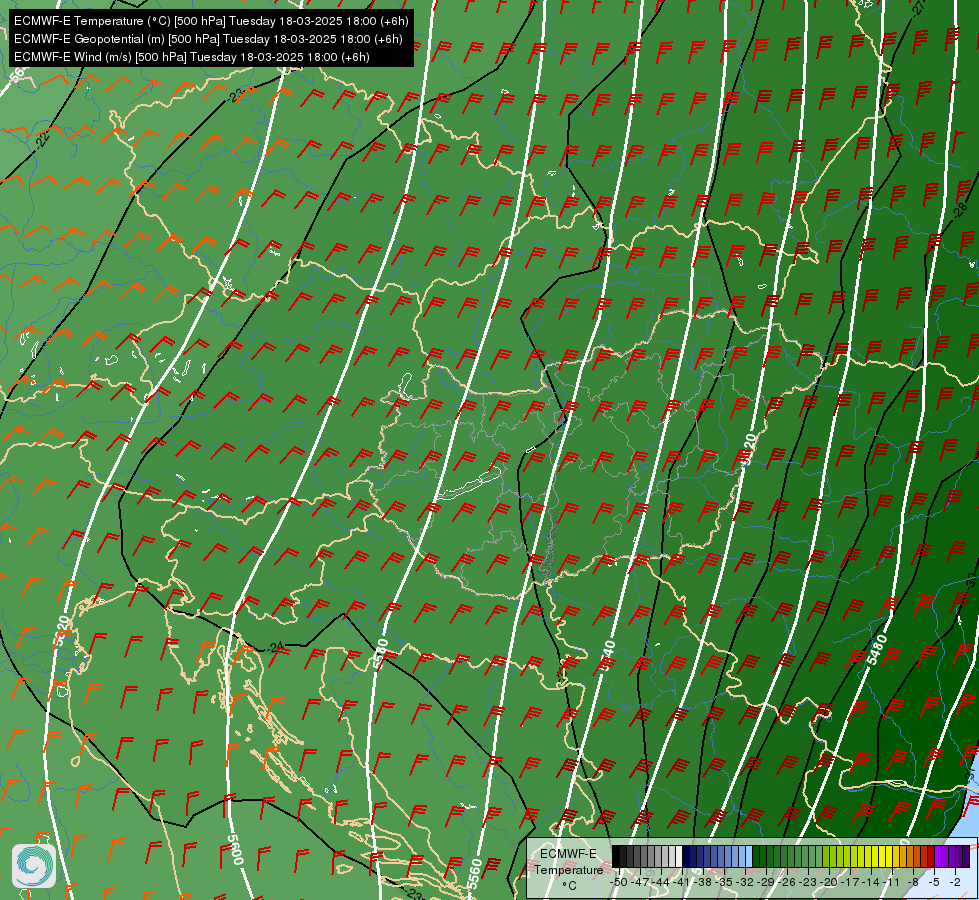Click the black swatch above -50 in the legend

click(x=616, y=856)
